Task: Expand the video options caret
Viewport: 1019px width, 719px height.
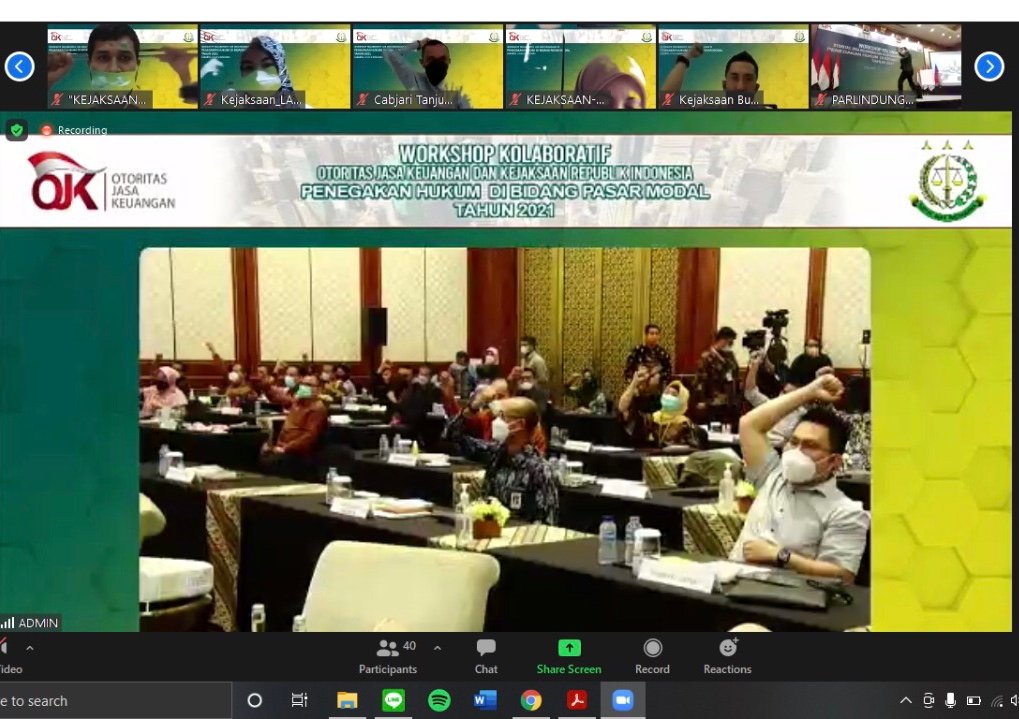Action: point(29,648)
